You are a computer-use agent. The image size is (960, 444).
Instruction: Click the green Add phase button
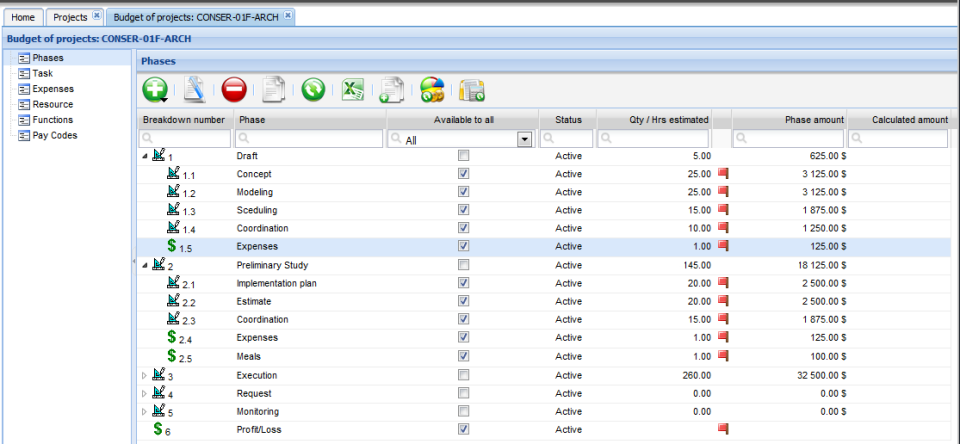click(154, 89)
